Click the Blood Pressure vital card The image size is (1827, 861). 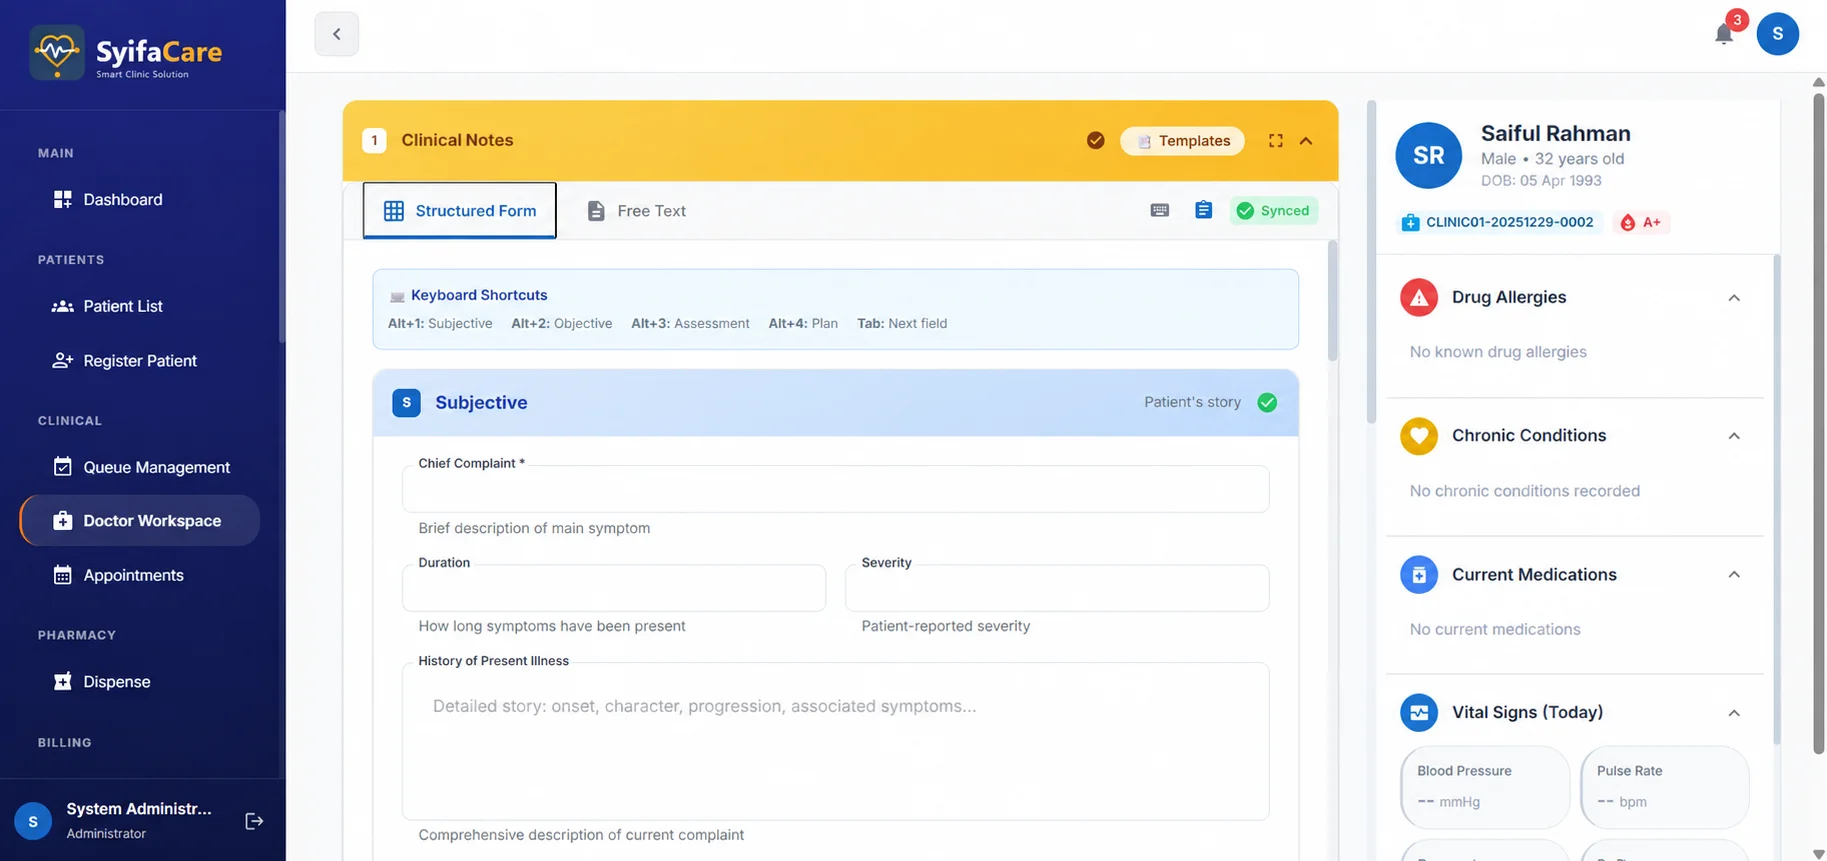(x=1485, y=787)
